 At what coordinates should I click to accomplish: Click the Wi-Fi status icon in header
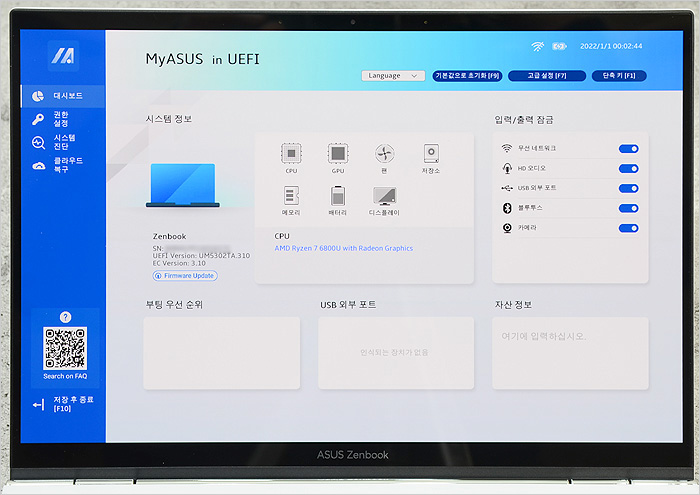pyautogui.click(x=538, y=46)
